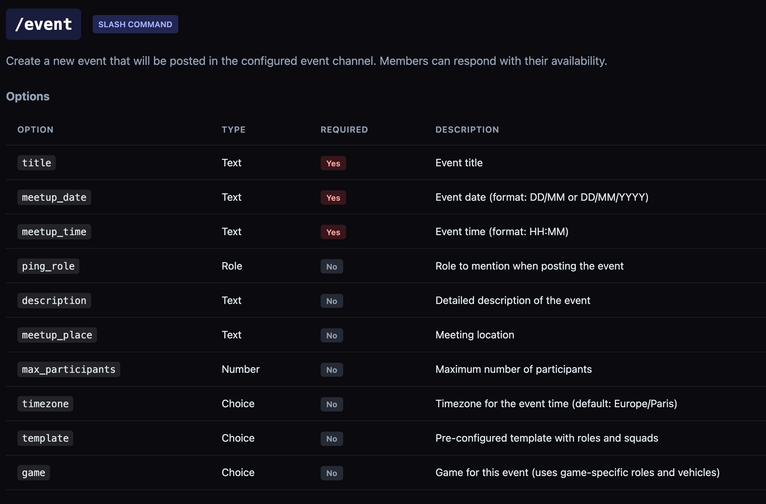766x504 pixels.
Task: Select the ping_role option tag
Action: 49,266
